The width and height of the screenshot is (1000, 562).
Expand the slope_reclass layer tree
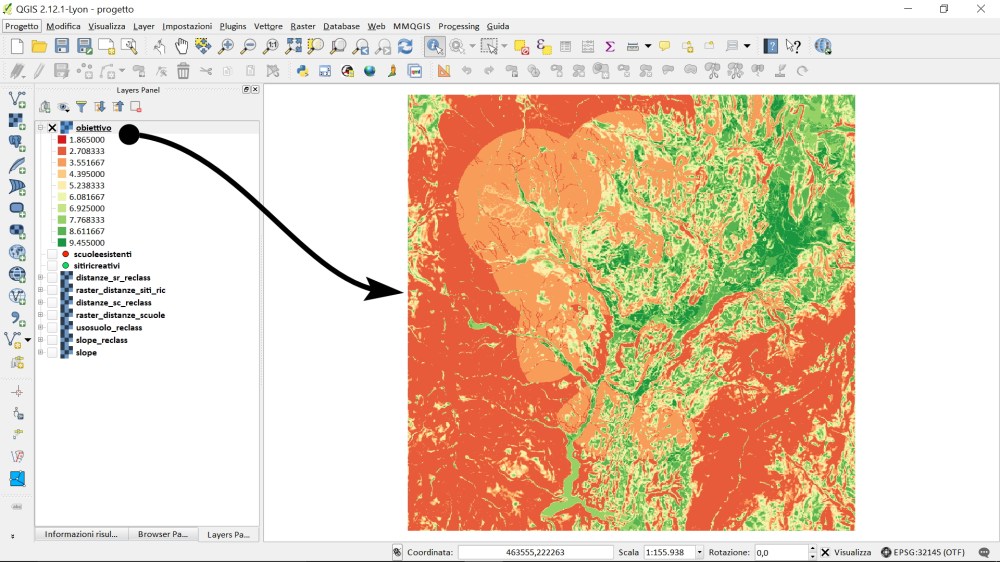click(x=41, y=340)
